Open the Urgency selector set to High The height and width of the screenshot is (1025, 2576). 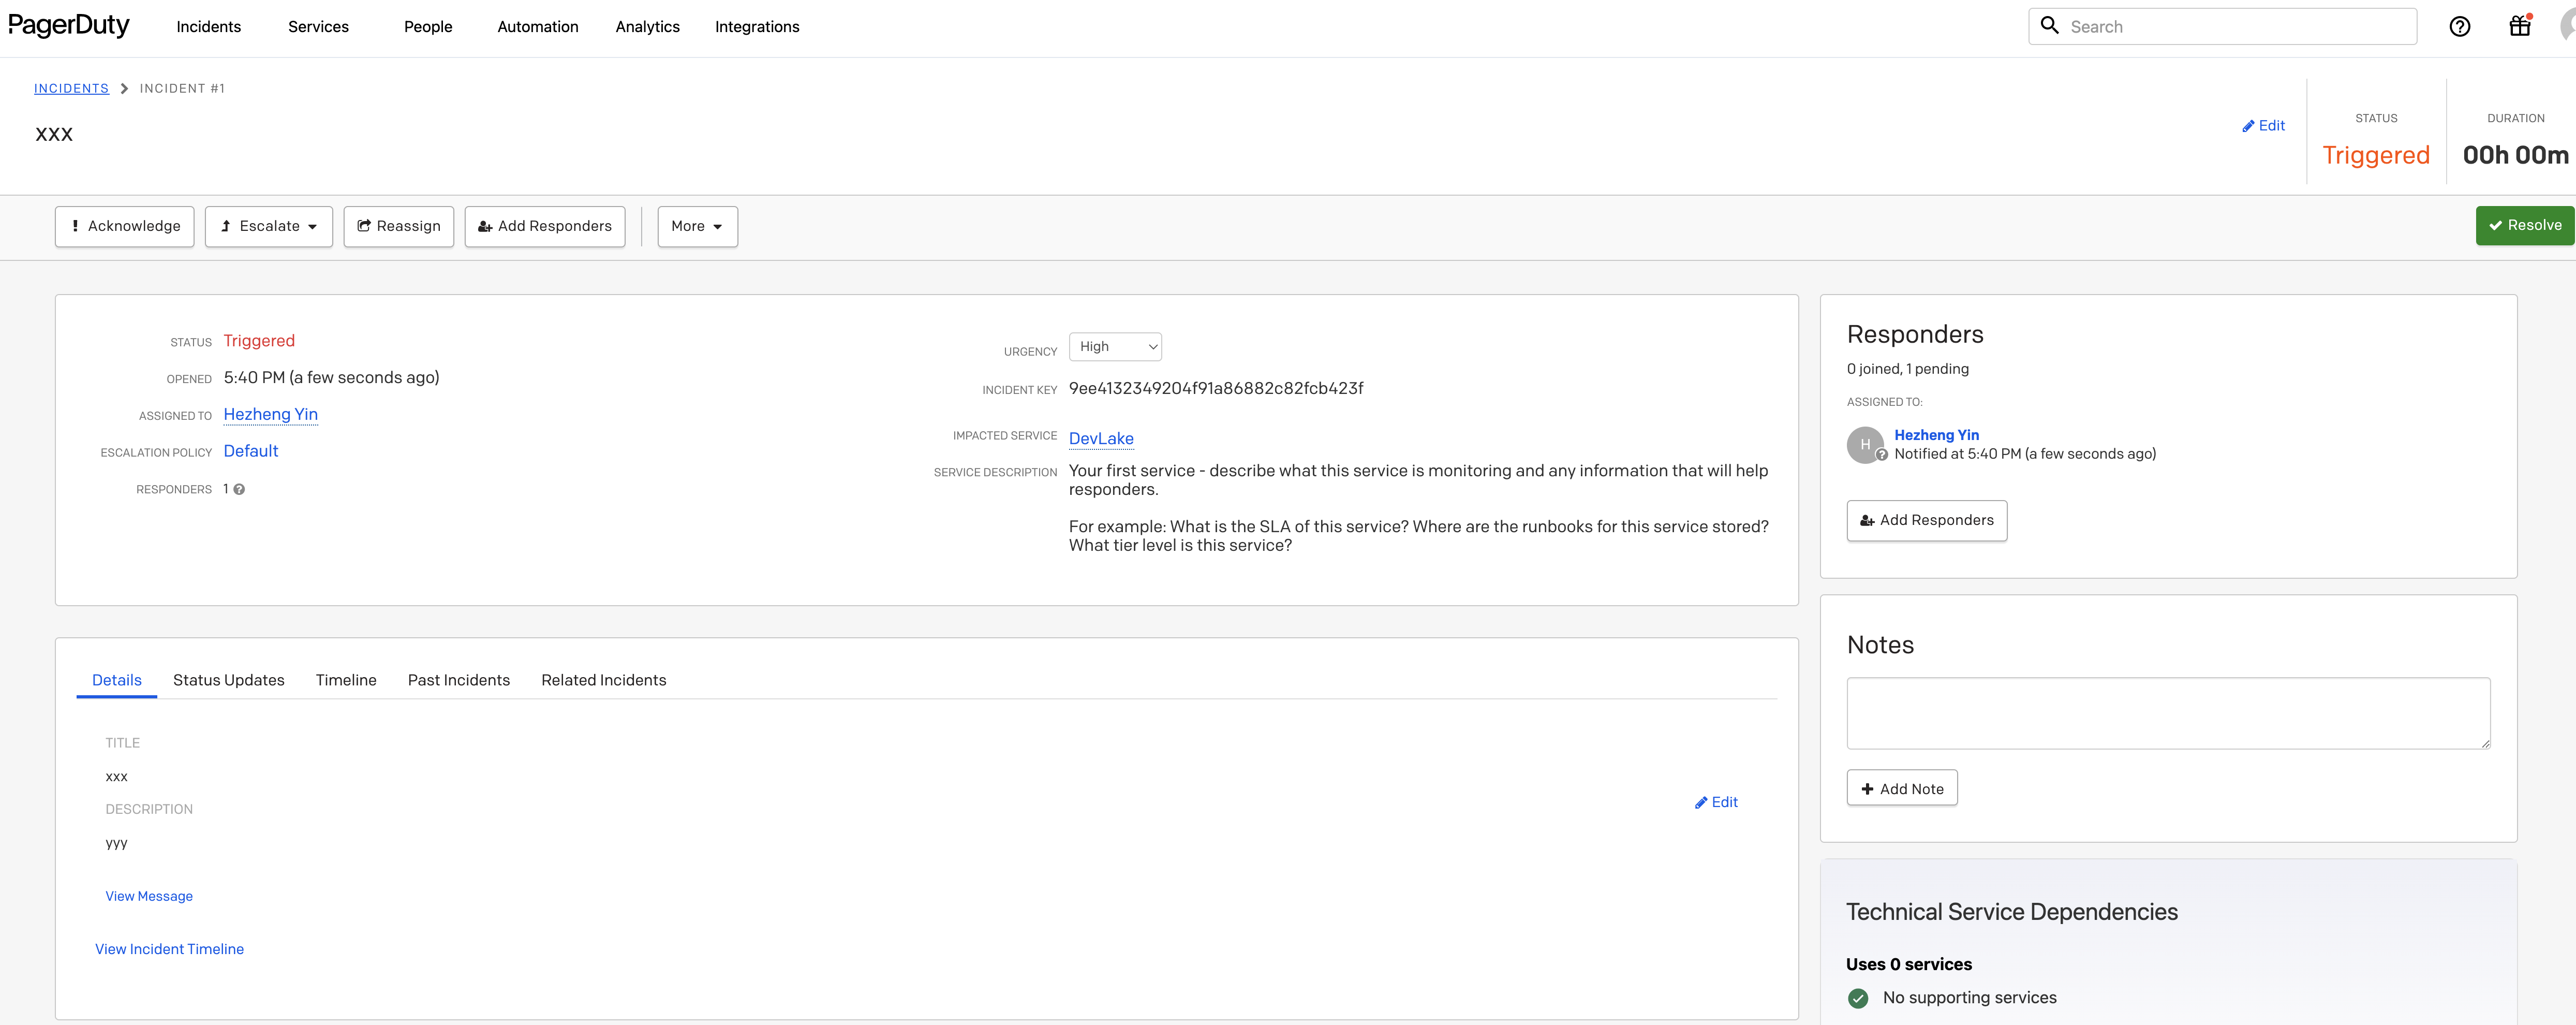click(x=1114, y=346)
